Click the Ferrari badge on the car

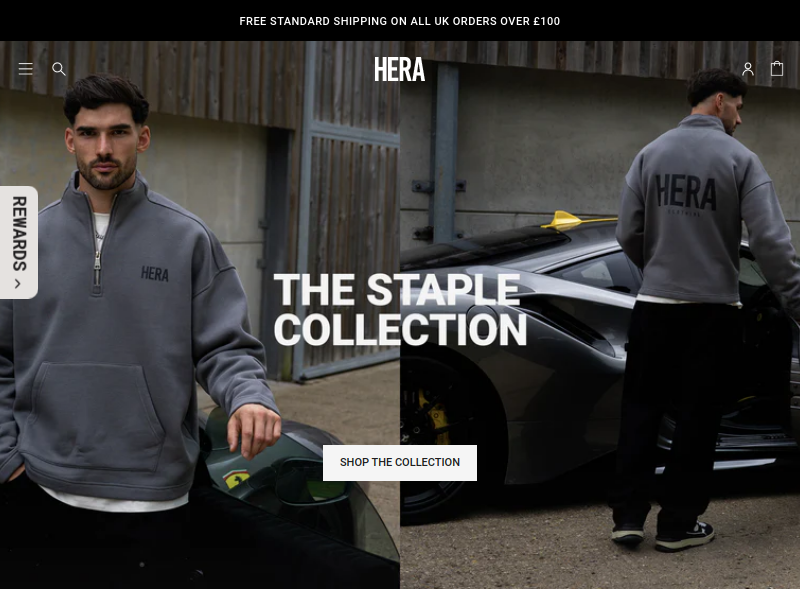236,478
